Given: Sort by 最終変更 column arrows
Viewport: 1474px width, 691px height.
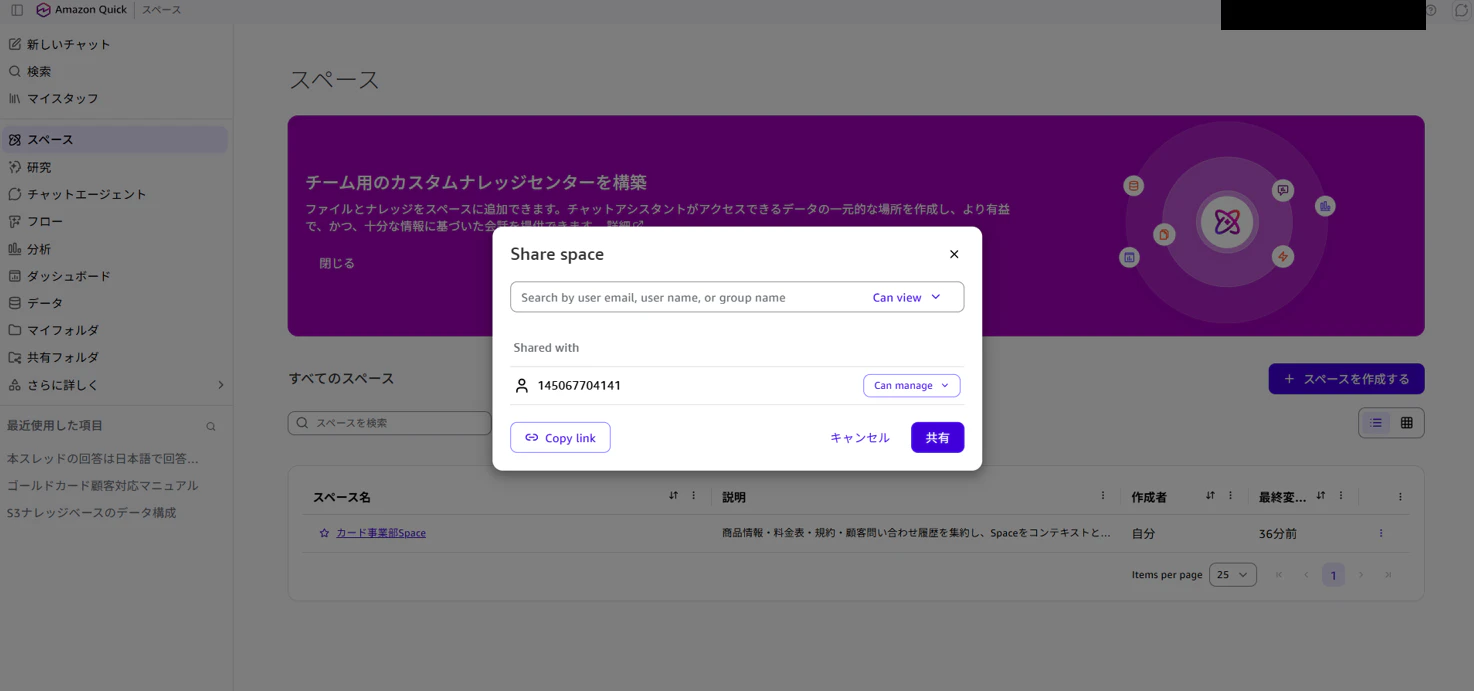Looking at the screenshot, I should [x=1321, y=496].
